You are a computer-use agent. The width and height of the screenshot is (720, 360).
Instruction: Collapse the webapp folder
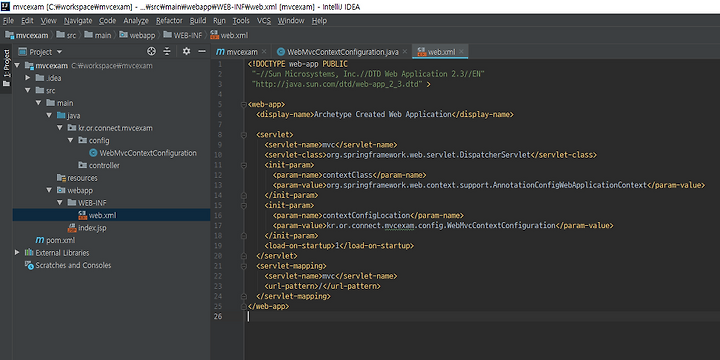pyautogui.click(x=49, y=190)
